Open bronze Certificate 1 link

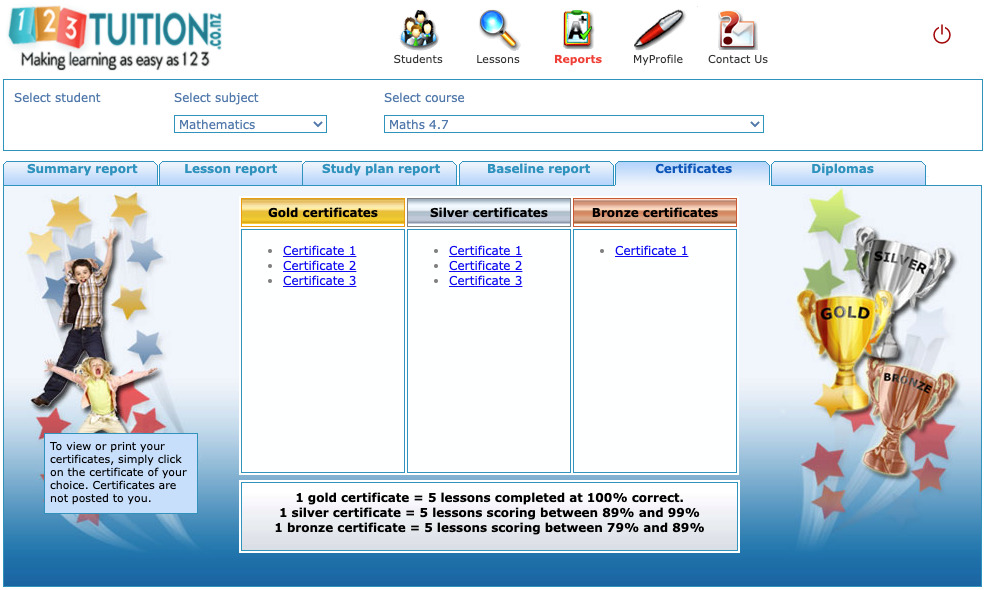tap(651, 251)
